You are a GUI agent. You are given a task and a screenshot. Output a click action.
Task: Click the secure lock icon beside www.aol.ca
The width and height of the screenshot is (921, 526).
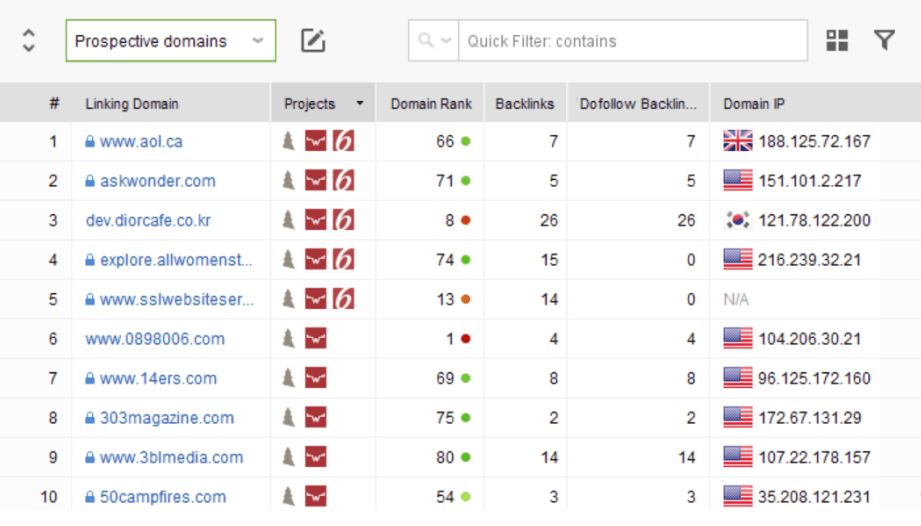(90, 141)
